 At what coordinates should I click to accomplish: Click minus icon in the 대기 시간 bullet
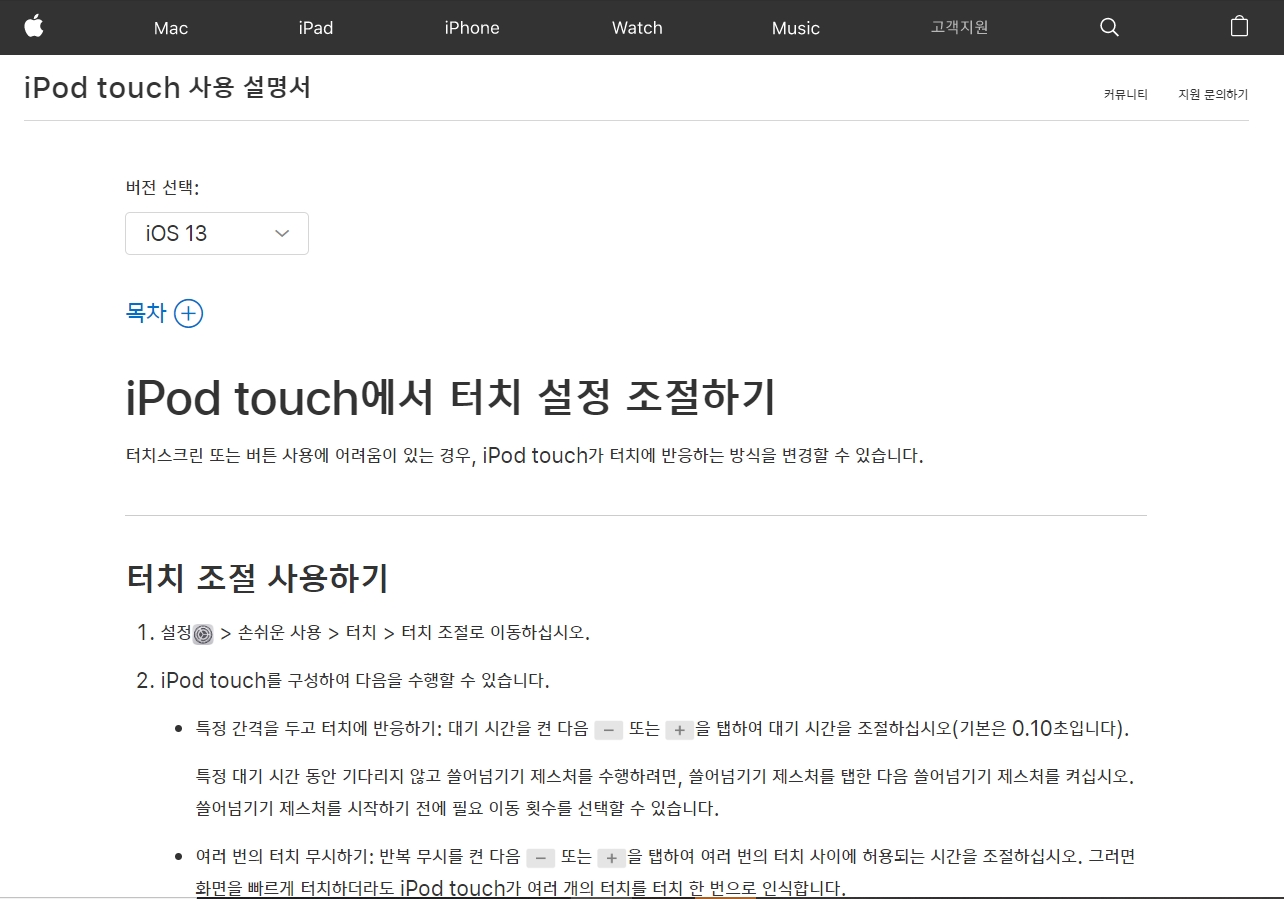(609, 730)
